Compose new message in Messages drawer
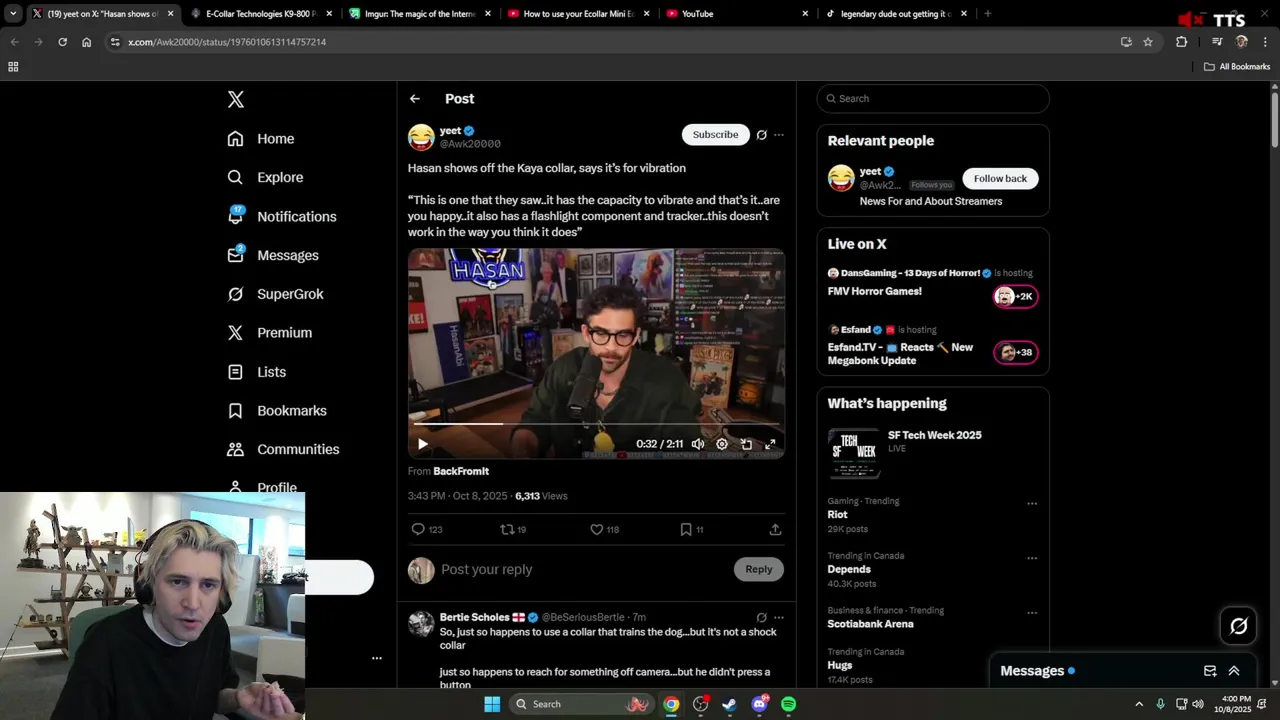Viewport: 1280px width, 720px height. pyautogui.click(x=1210, y=671)
